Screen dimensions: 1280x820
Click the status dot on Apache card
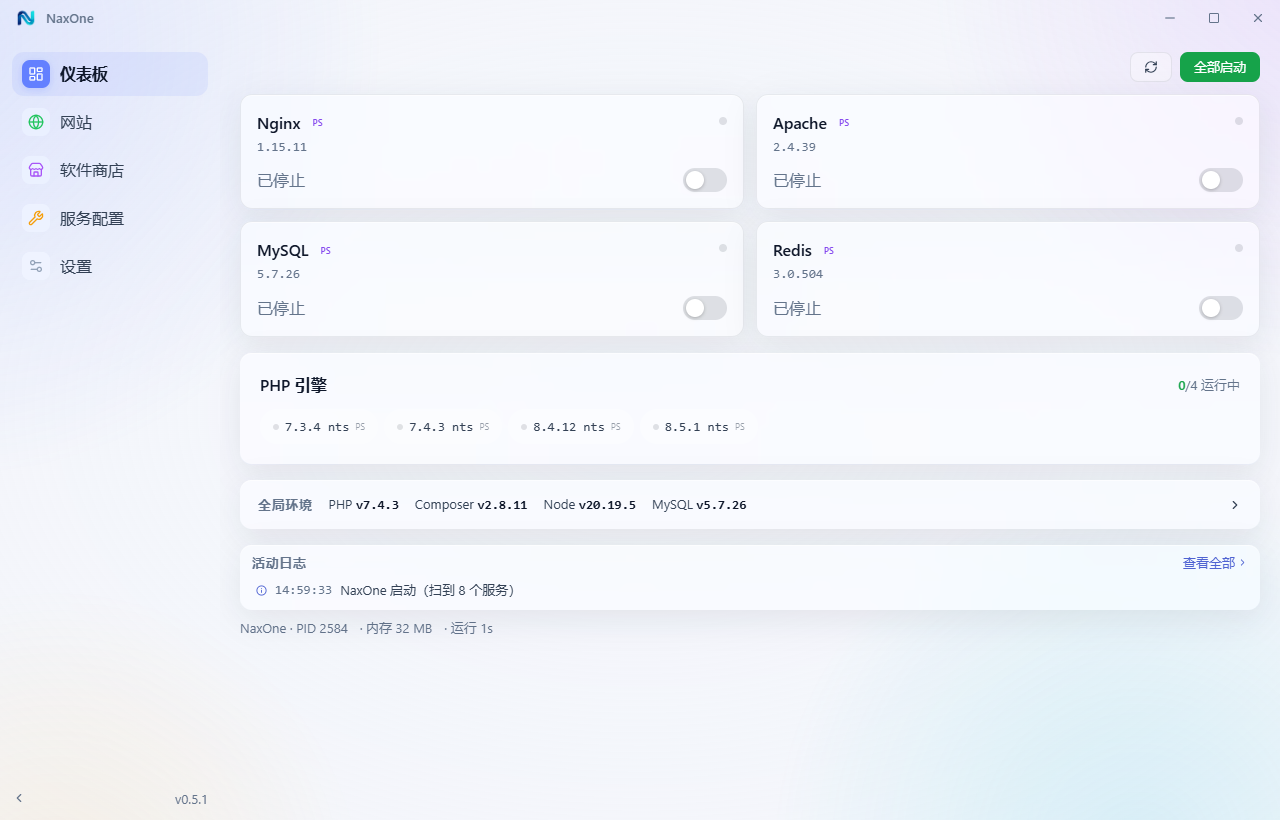[1239, 121]
